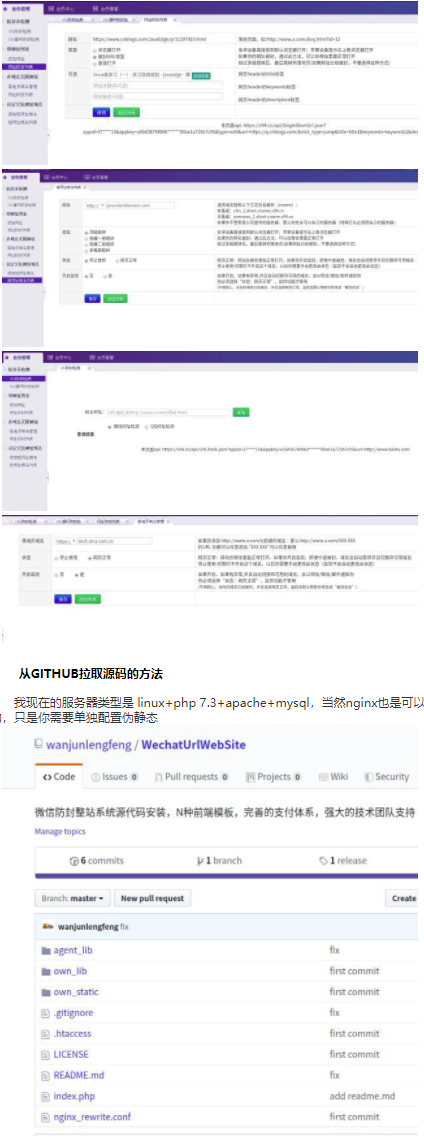This screenshot has height=1137, width=424.
Task: Switch to the Security tab
Action: coord(388,777)
